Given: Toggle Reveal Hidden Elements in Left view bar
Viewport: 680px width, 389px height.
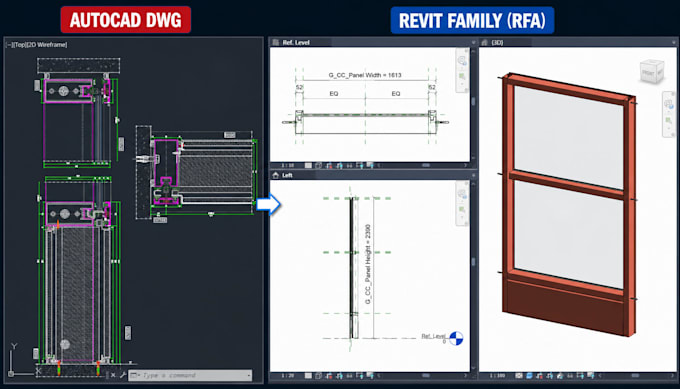Looking at the screenshot, I should (360, 376).
